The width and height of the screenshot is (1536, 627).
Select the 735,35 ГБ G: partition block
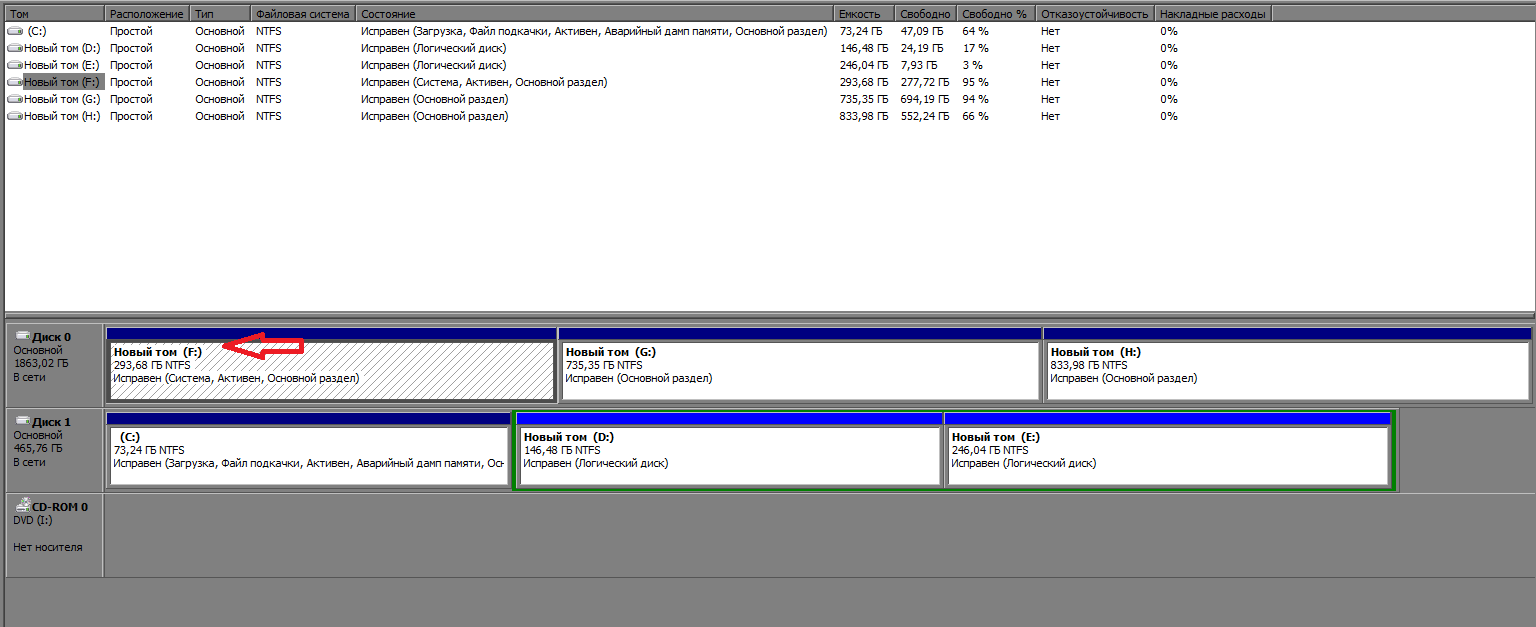click(x=799, y=372)
